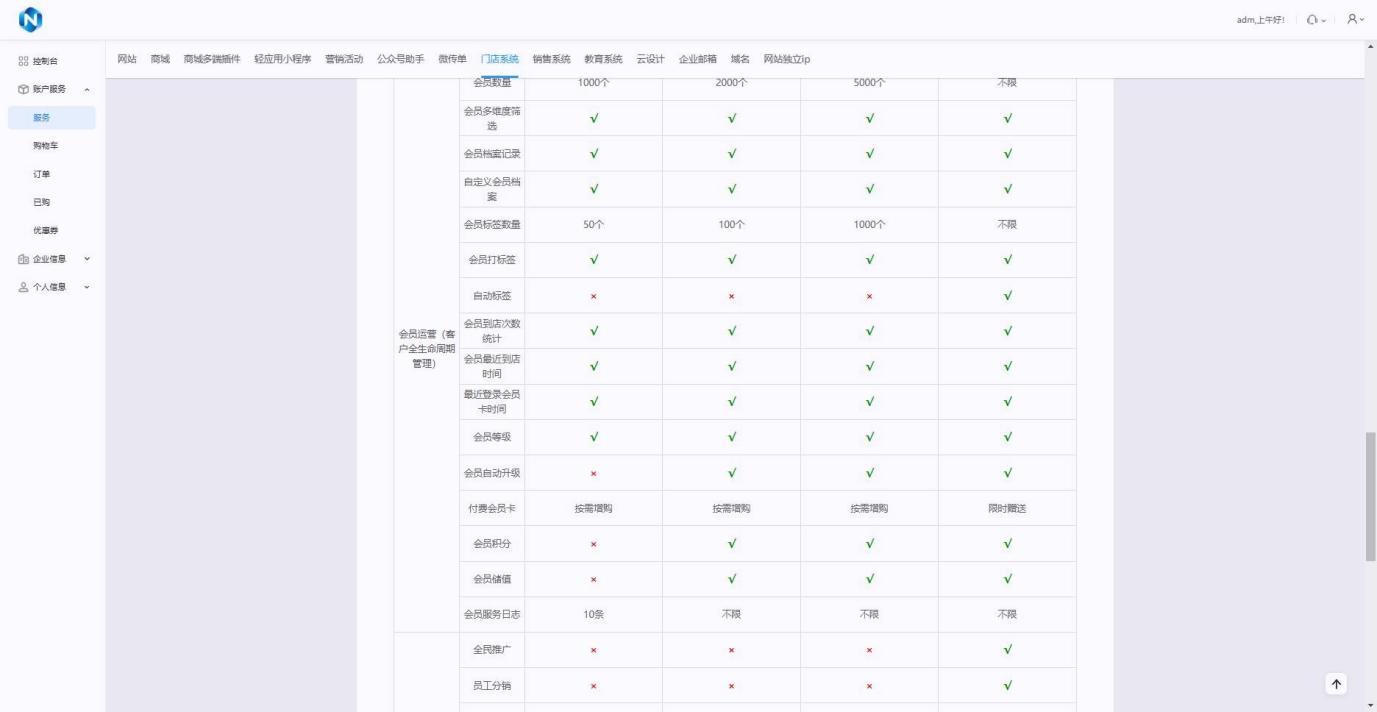Click the back-to-top arrow button
This screenshot has width=1377, height=712.
[x=1335, y=683]
